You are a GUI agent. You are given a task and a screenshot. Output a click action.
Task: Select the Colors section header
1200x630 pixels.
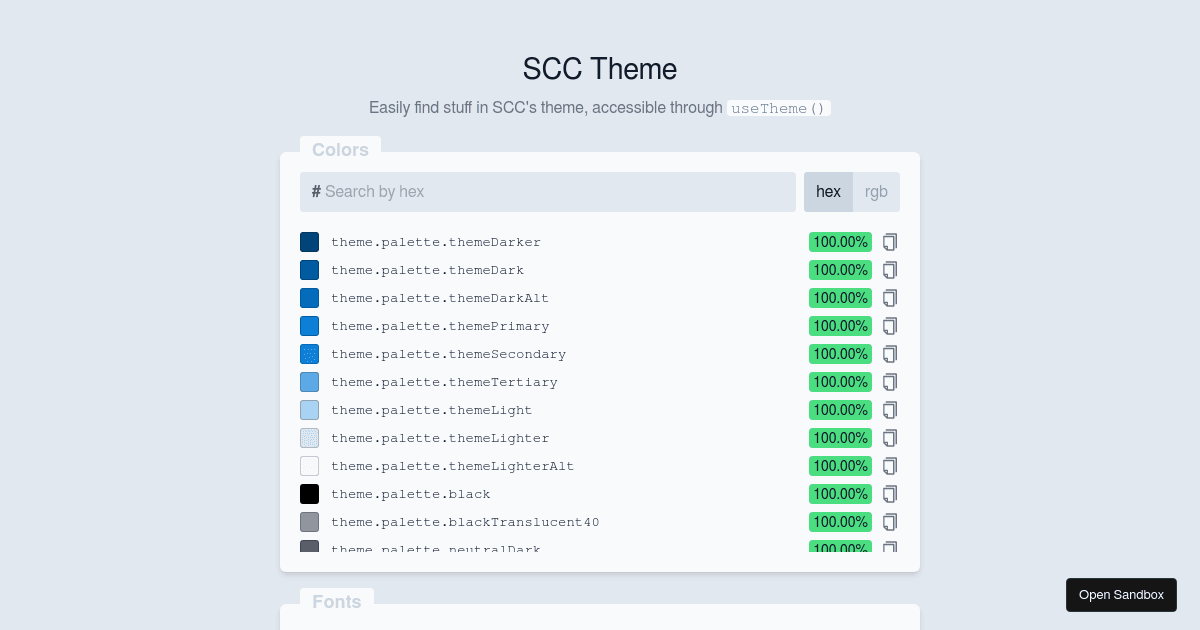(341, 150)
